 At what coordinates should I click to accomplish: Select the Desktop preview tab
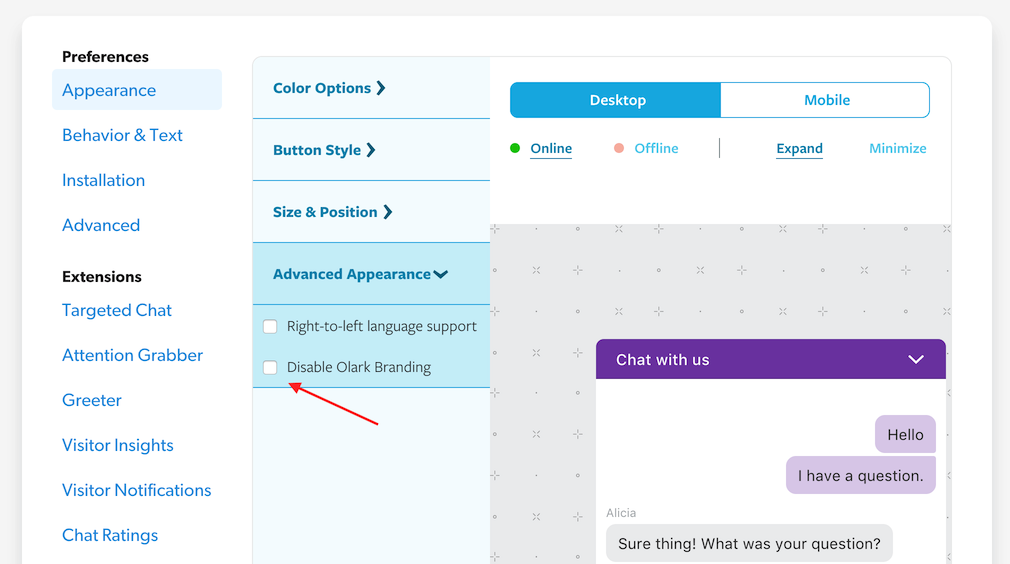click(x=617, y=100)
